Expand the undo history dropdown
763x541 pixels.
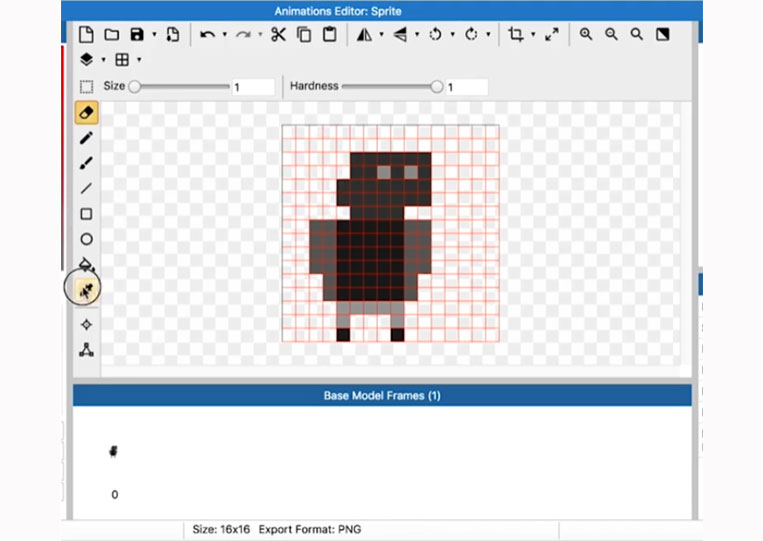click(x=224, y=35)
